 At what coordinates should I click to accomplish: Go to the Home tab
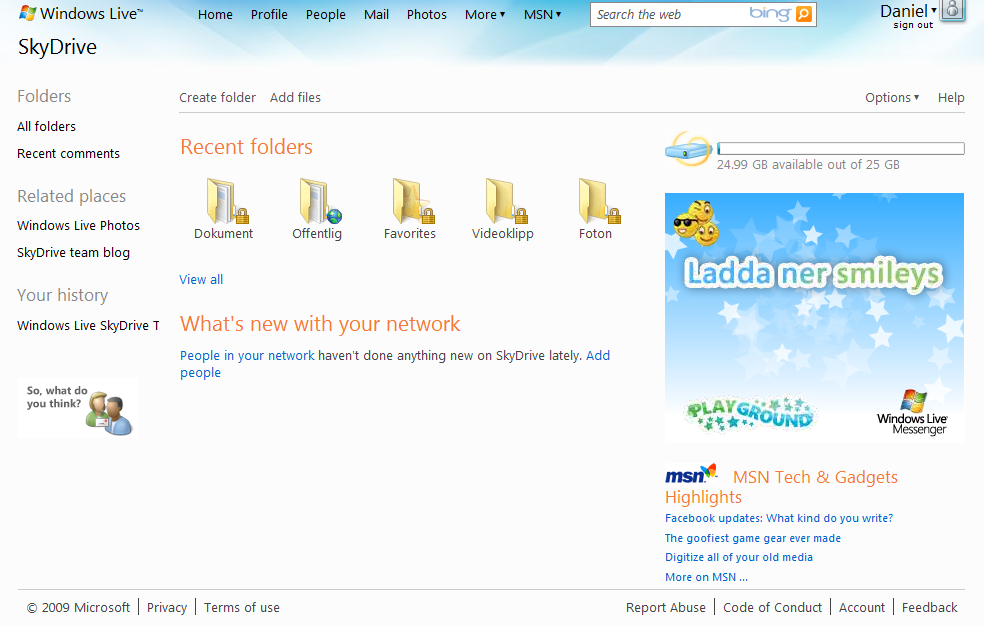[215, 14]
